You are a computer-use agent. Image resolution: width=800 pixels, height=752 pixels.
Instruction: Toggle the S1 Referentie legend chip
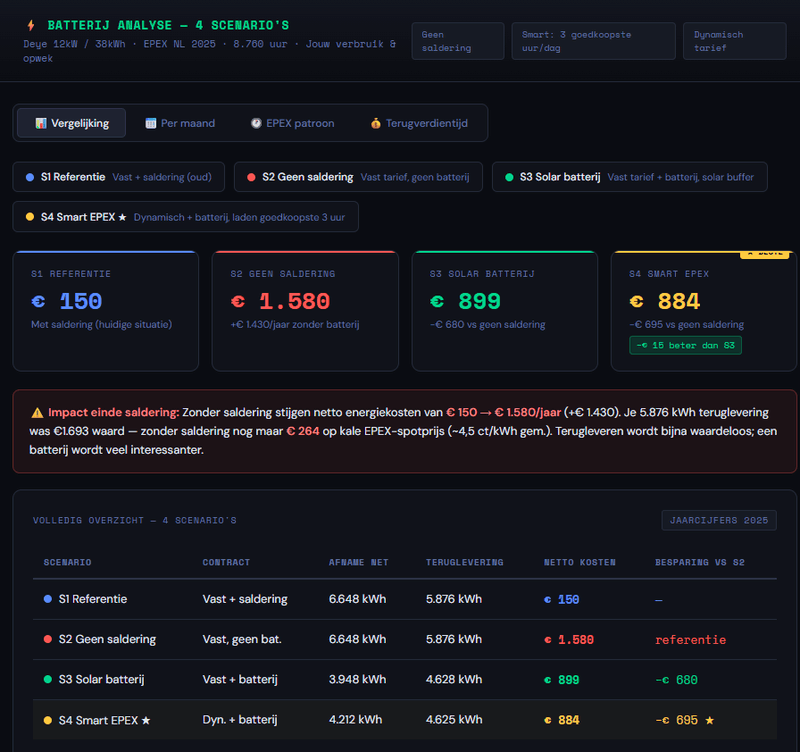118,177
